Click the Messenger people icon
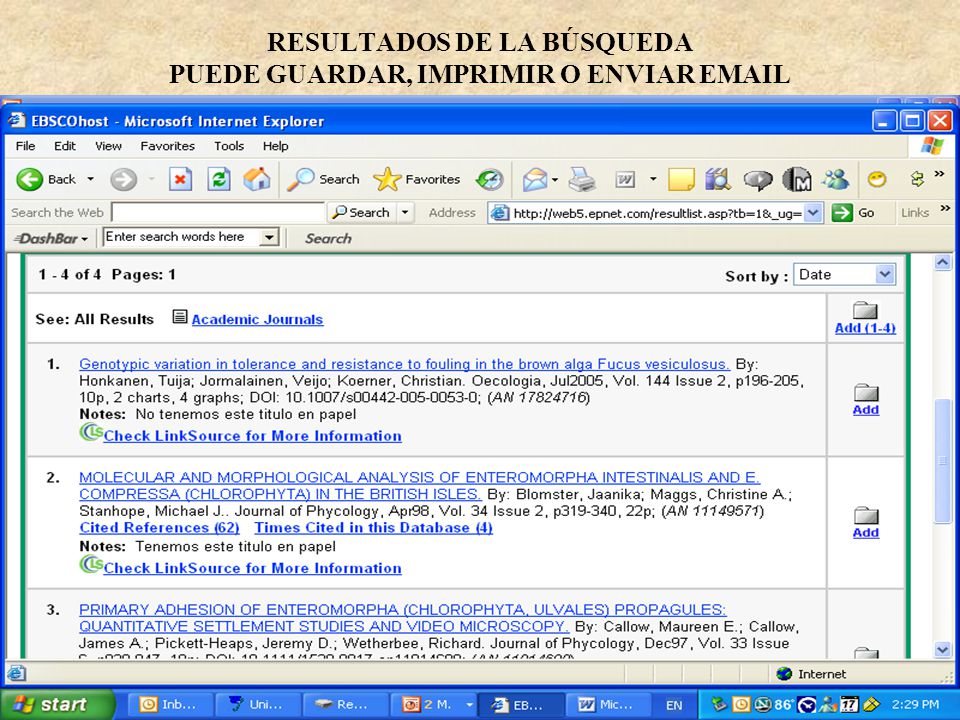 pyautogui.click(x=836, y=179)
